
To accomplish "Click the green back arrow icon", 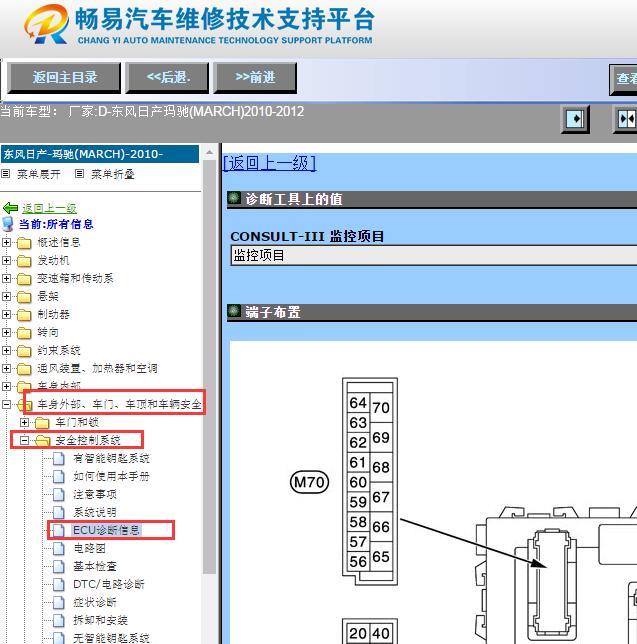I will 10,208.
